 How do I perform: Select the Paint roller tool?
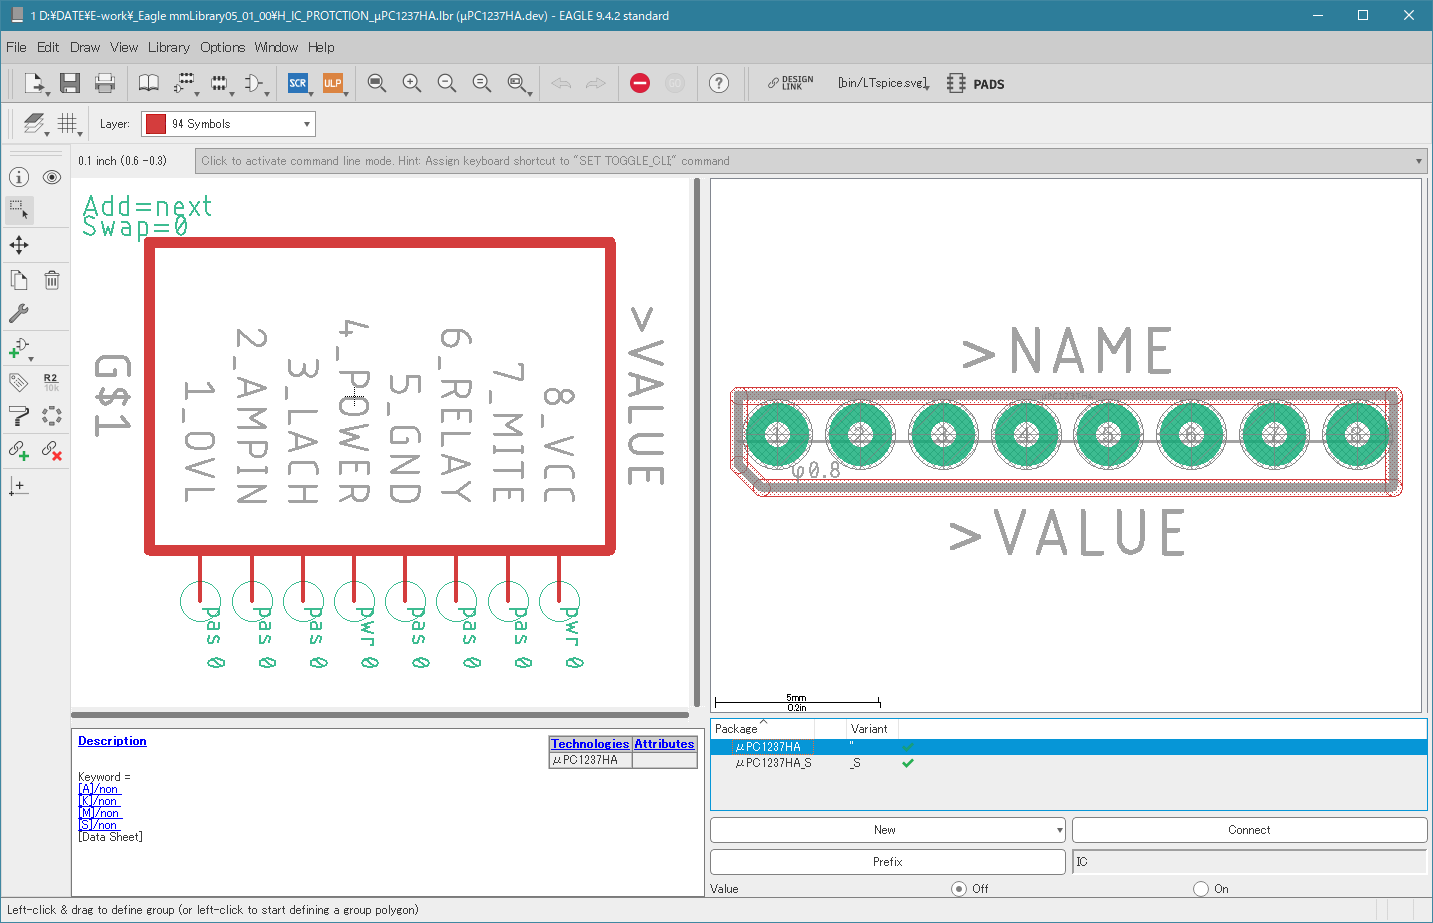tap(19, 416)
